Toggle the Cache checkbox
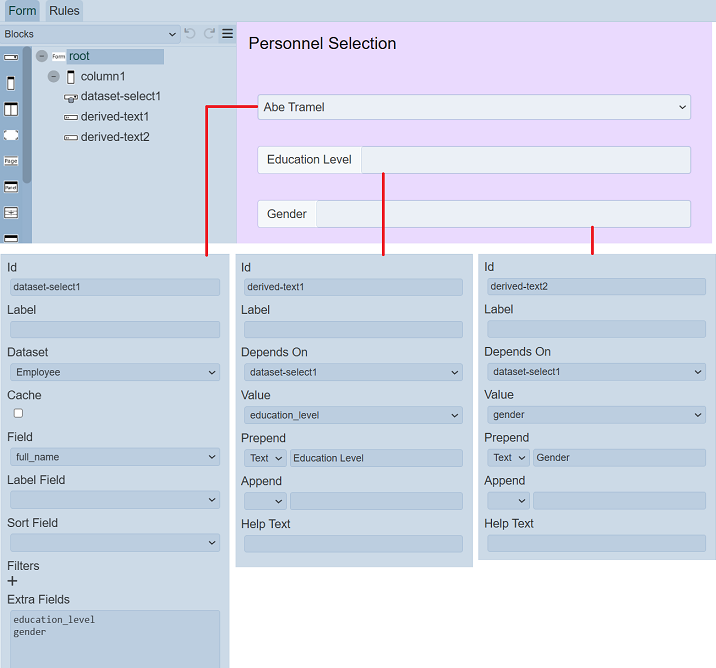The image size is (716, 668). (18, 413)
